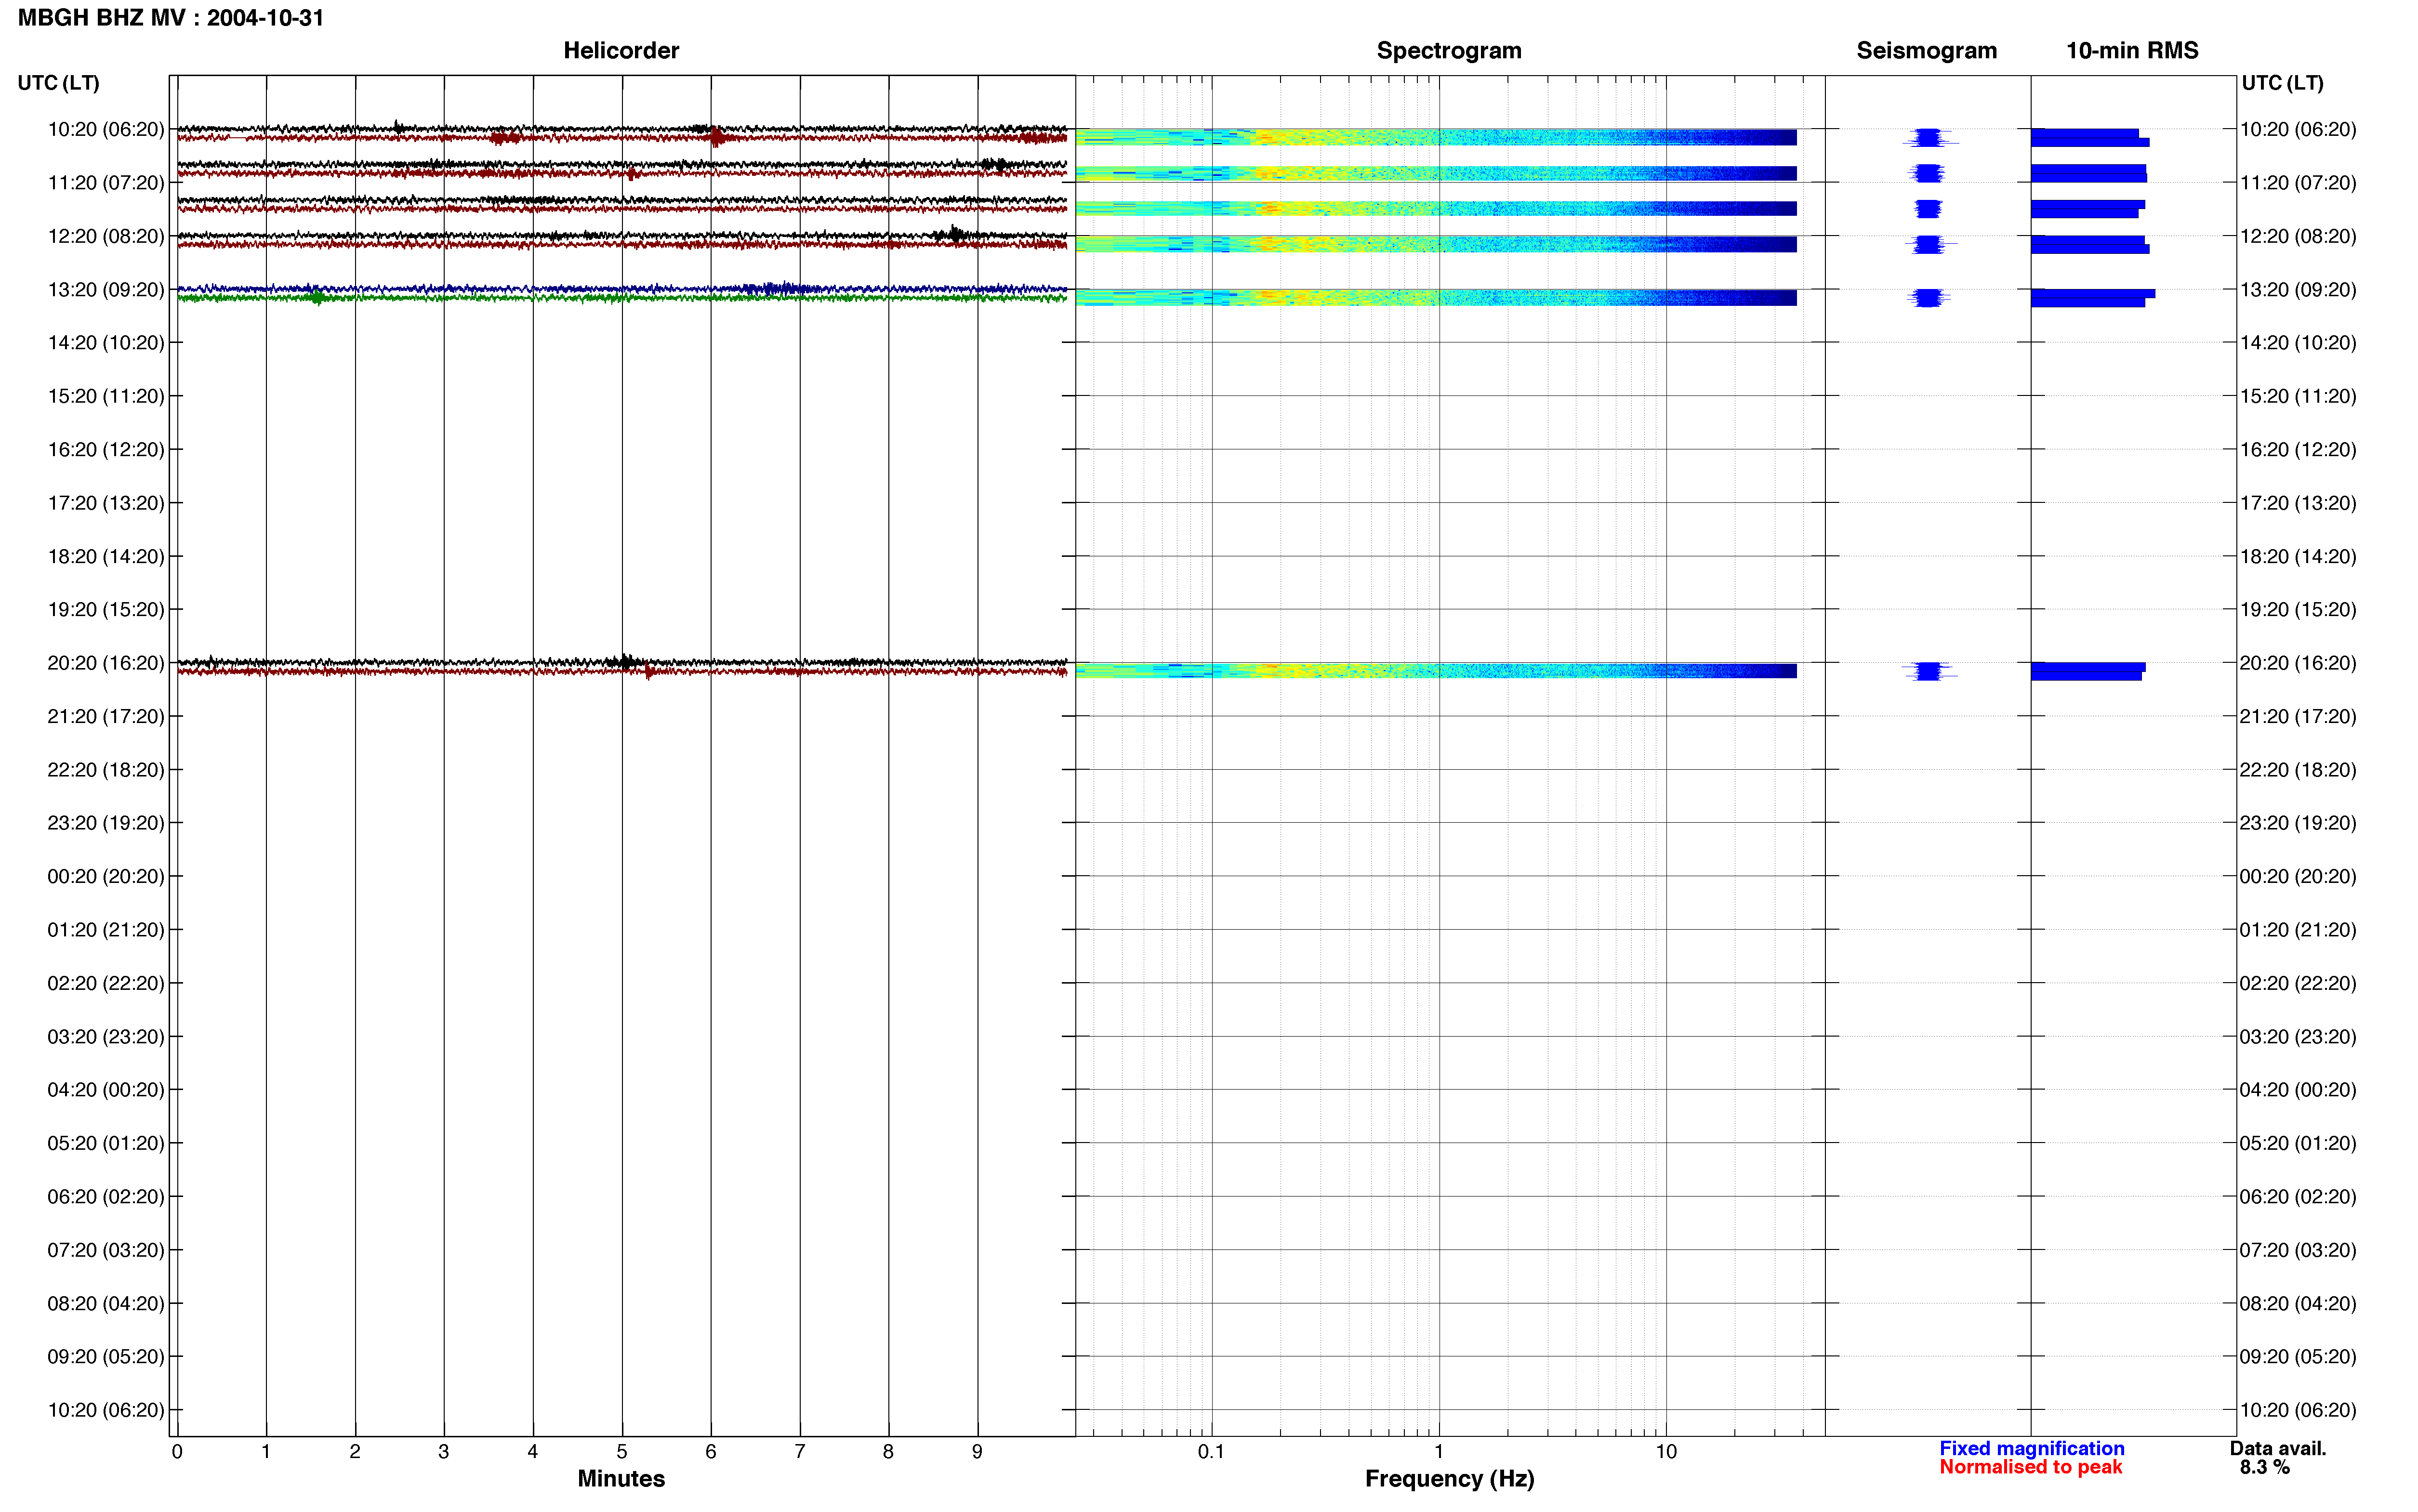
Task: Click the RMS bar at 20:20
Action: 2088,671
